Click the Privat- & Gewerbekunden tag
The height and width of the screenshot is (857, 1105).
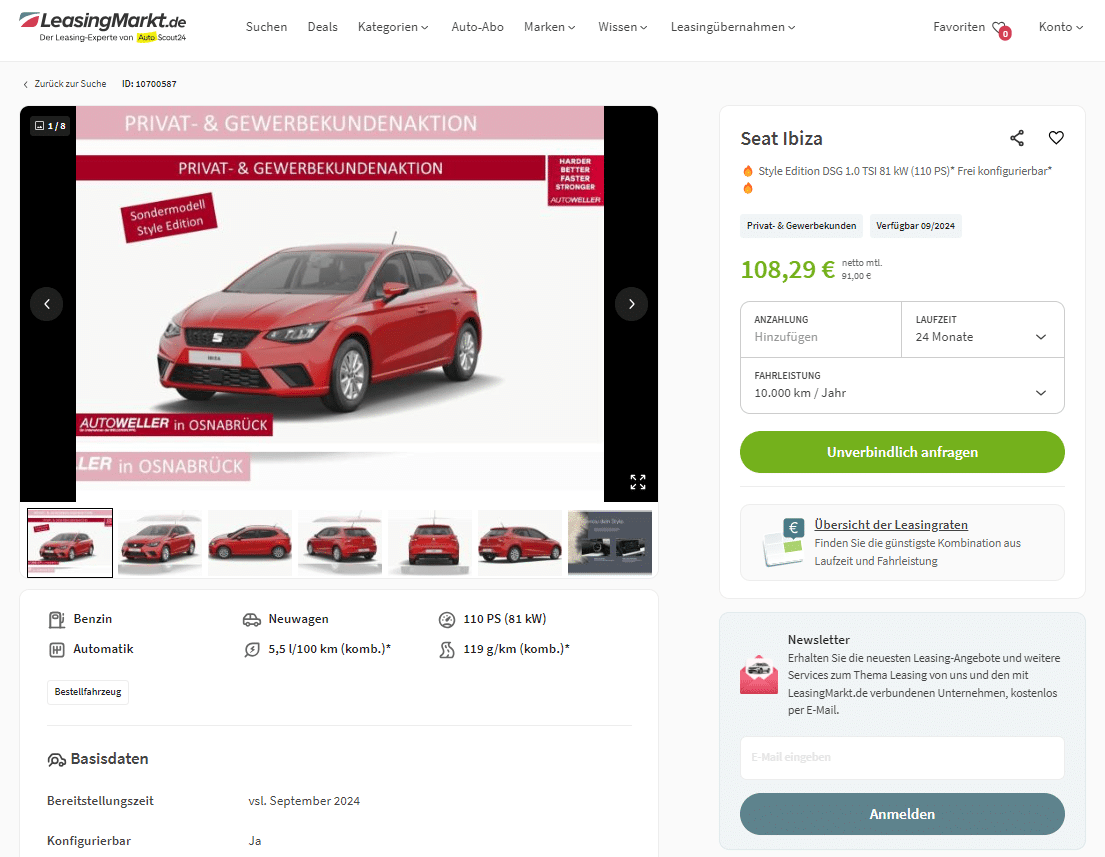(801, 226)
